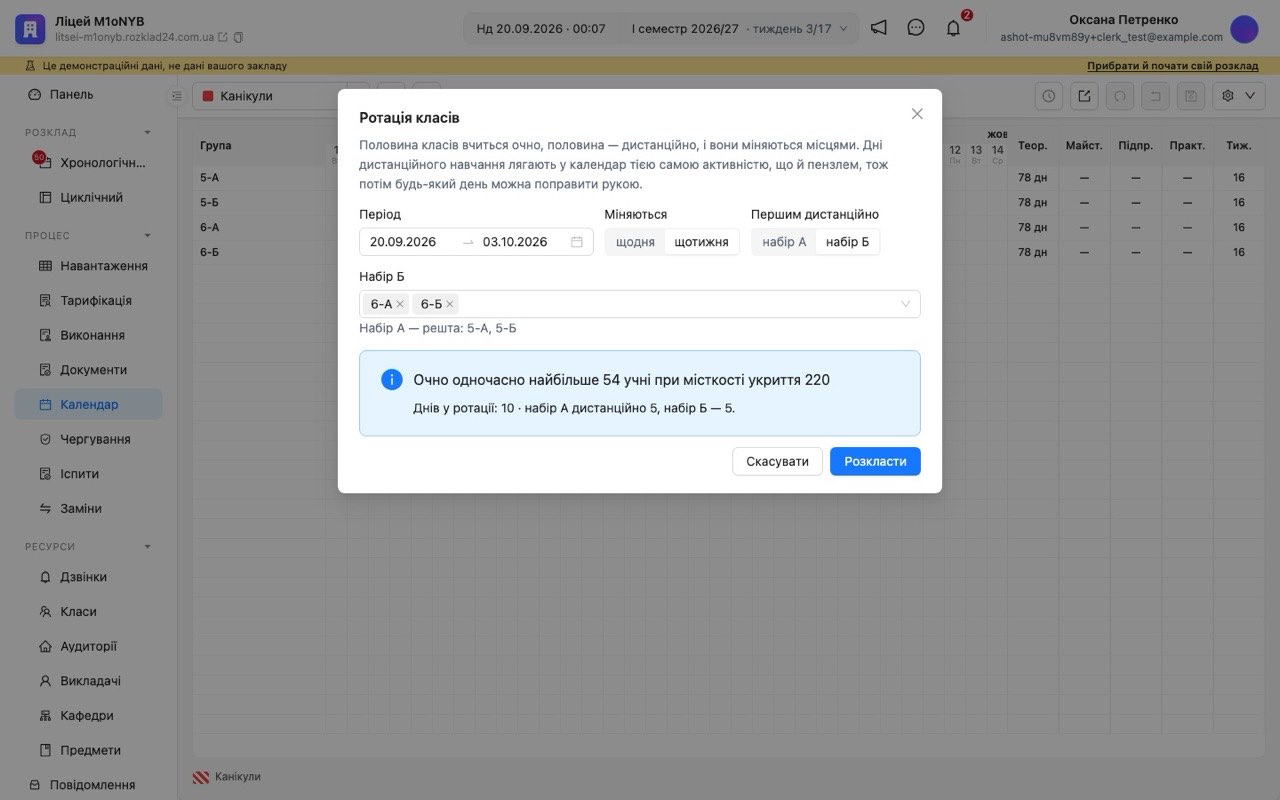Image resolution: width=1280 pixels, height=800 pixels.
Task: Collapse the ПРОЦЕС sidebar section
Action: [x=148, y=236]
